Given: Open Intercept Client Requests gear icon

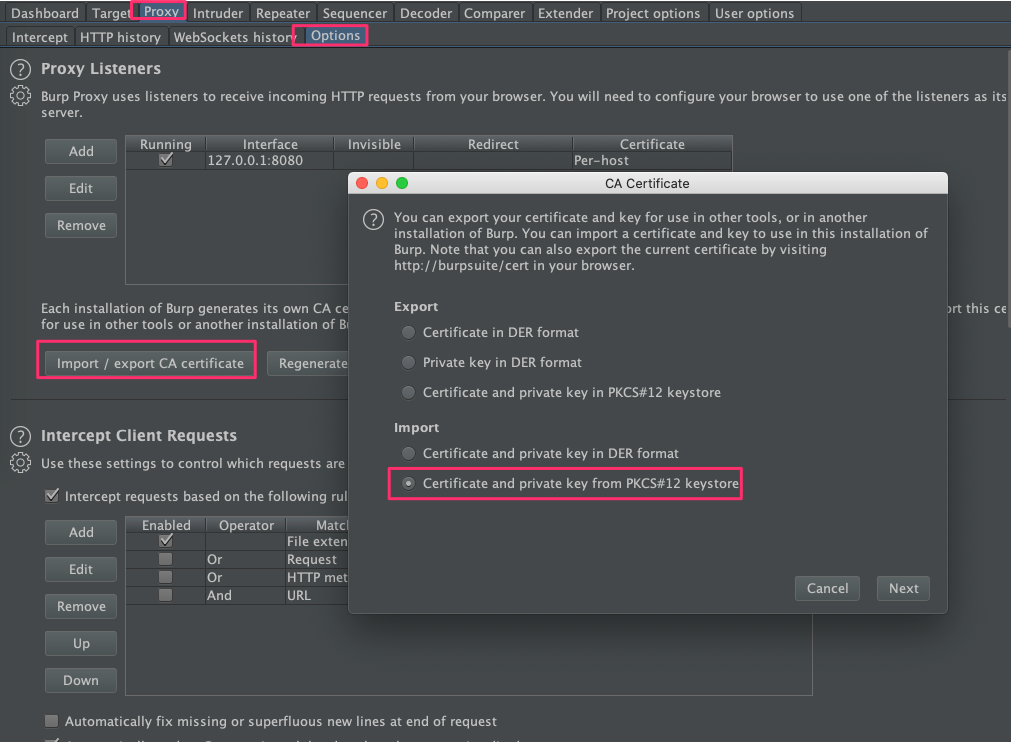Looking at the screenshot, I should (x=20, y=463).
